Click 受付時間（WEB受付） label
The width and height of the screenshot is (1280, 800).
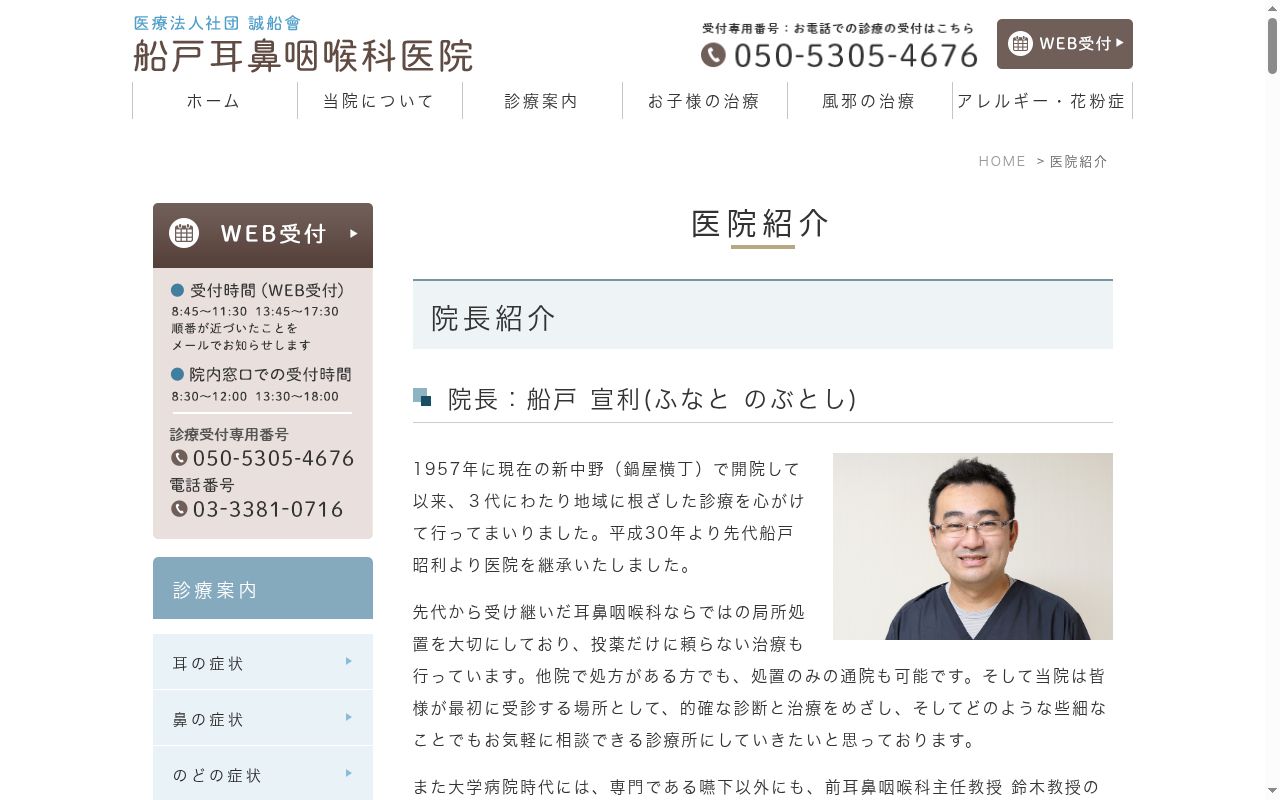click(x=267, y=290)
